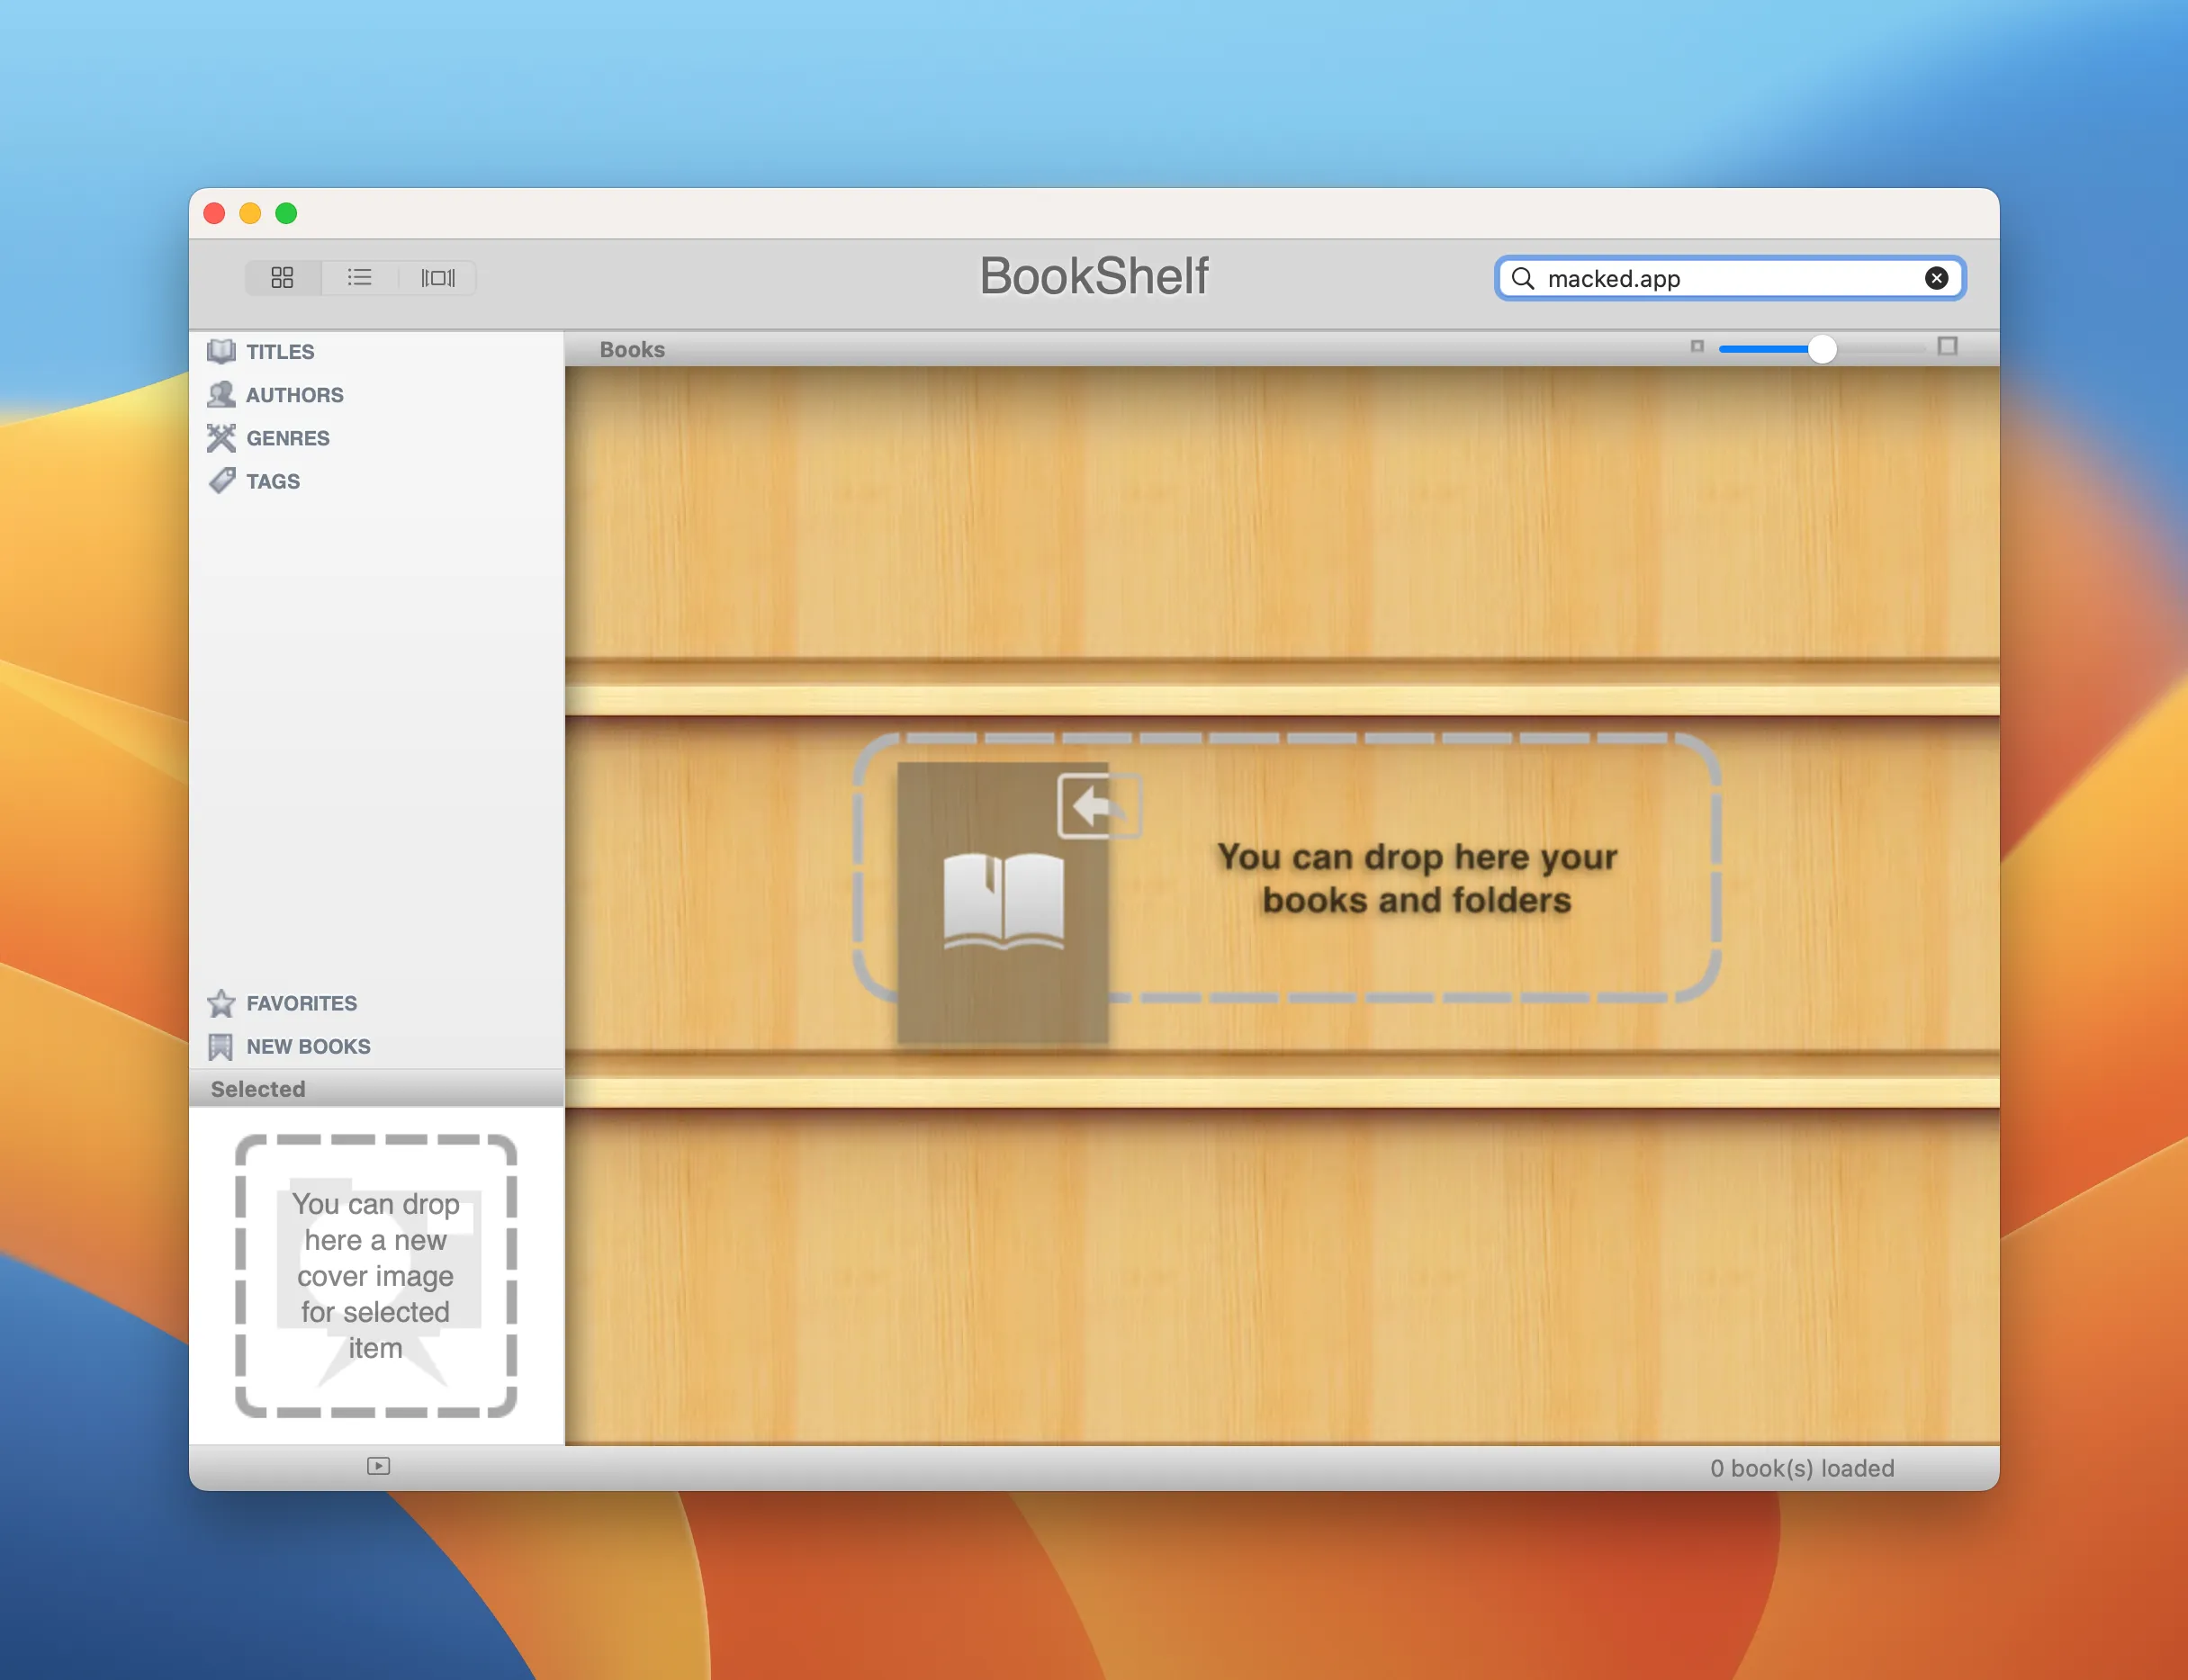The image size is (2188, 1680).
Task: Clear the search field text
Action: 1936,278
